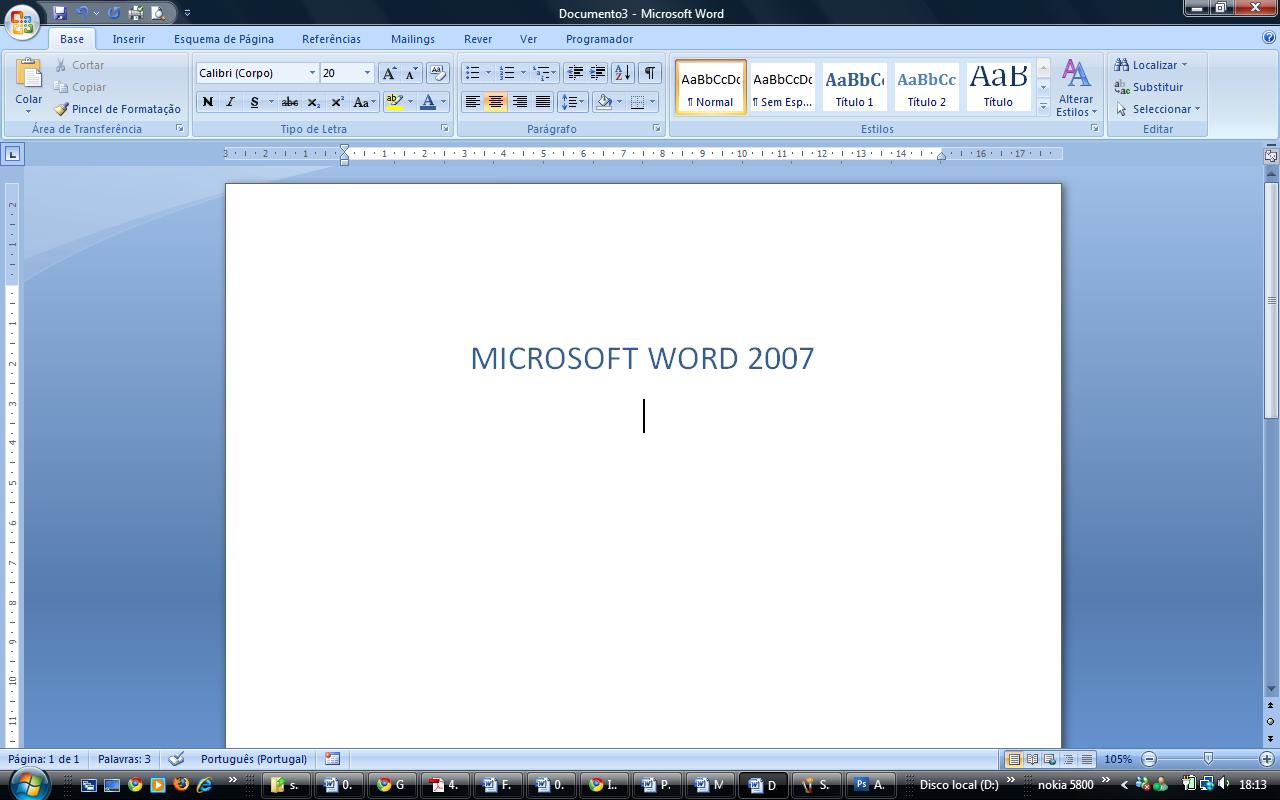
Task: Shrink font size with shrink font icon
Action: click(411, 73)
